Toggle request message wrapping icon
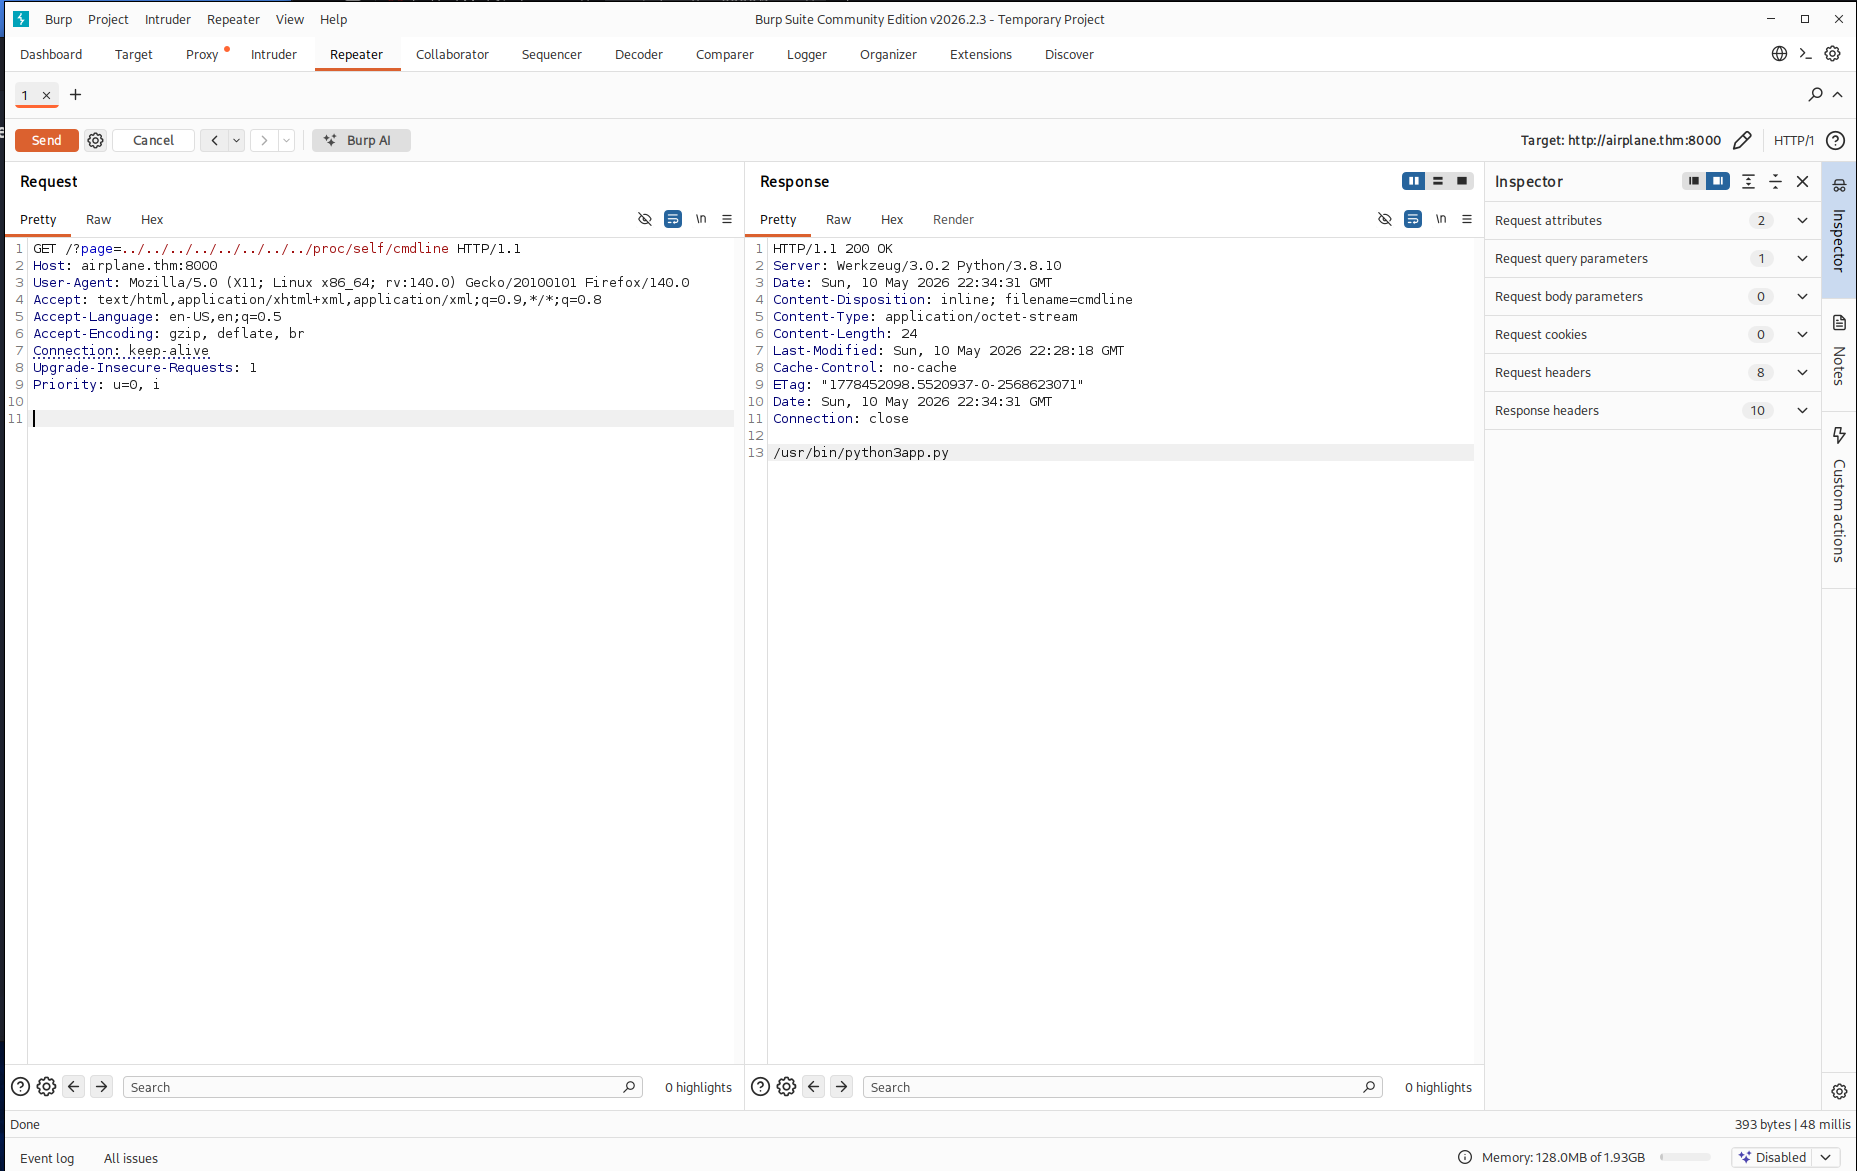The width and height of the screenshot is (1857, 1171). (x=673, y=219)
